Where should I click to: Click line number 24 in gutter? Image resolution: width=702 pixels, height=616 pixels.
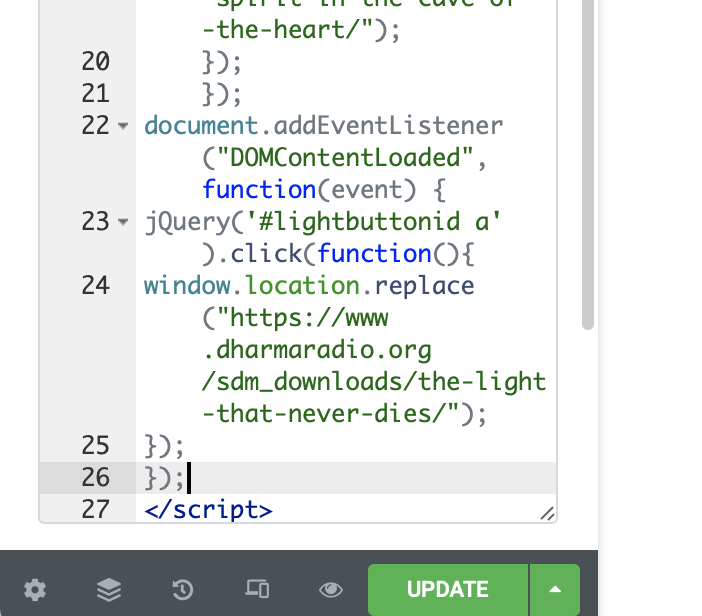click(95, 286)
